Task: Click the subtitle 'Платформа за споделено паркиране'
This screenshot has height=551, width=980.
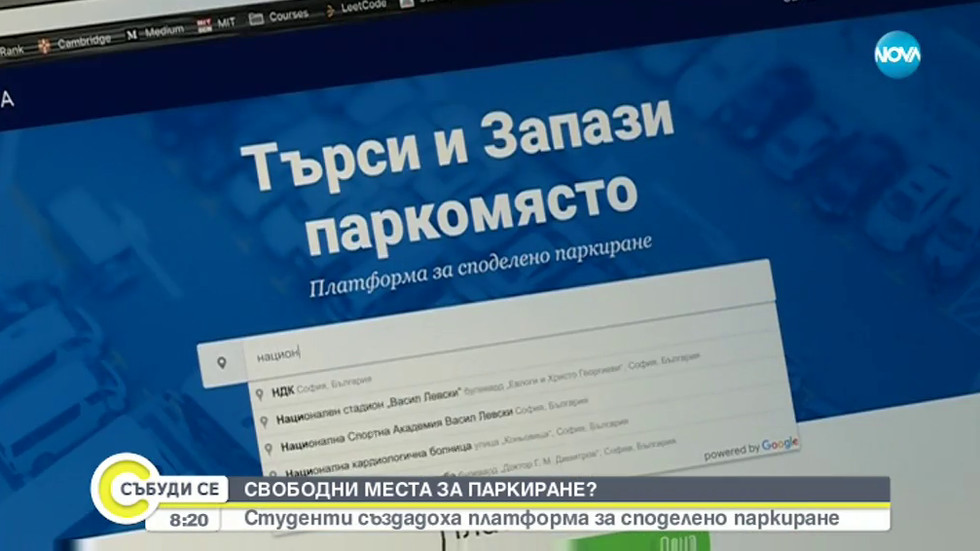Action: click(480, 267)
